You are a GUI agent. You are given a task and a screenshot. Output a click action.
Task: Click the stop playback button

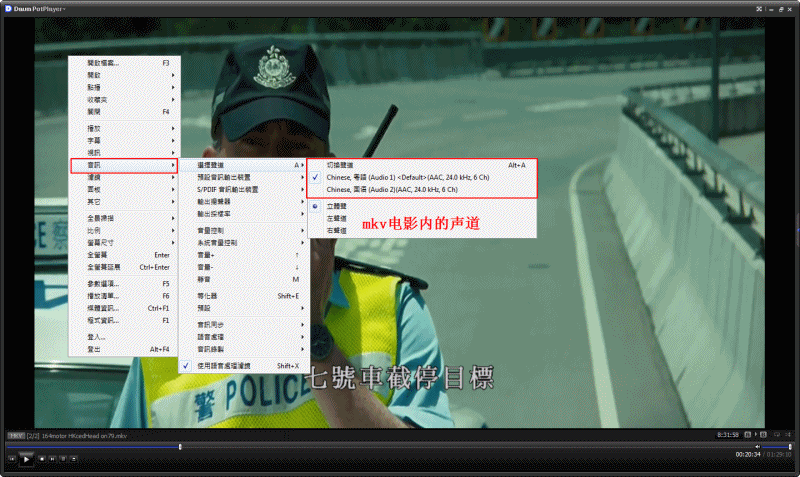(x=42, y=459)
